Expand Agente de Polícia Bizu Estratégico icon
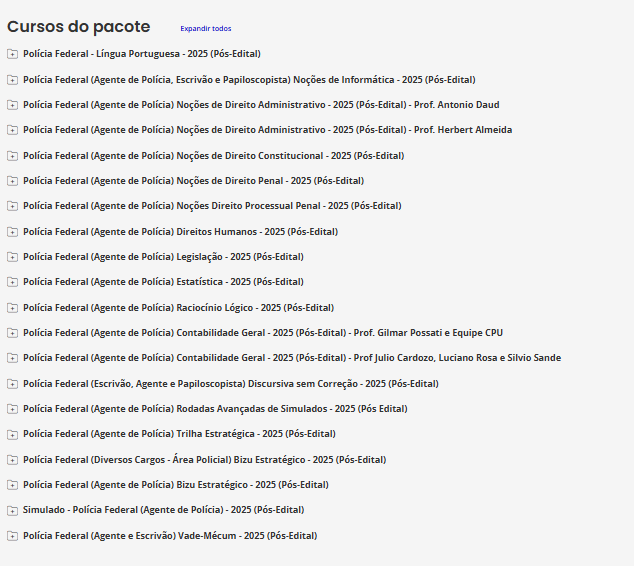Screen dimensions: 634x566 [13, 485]
